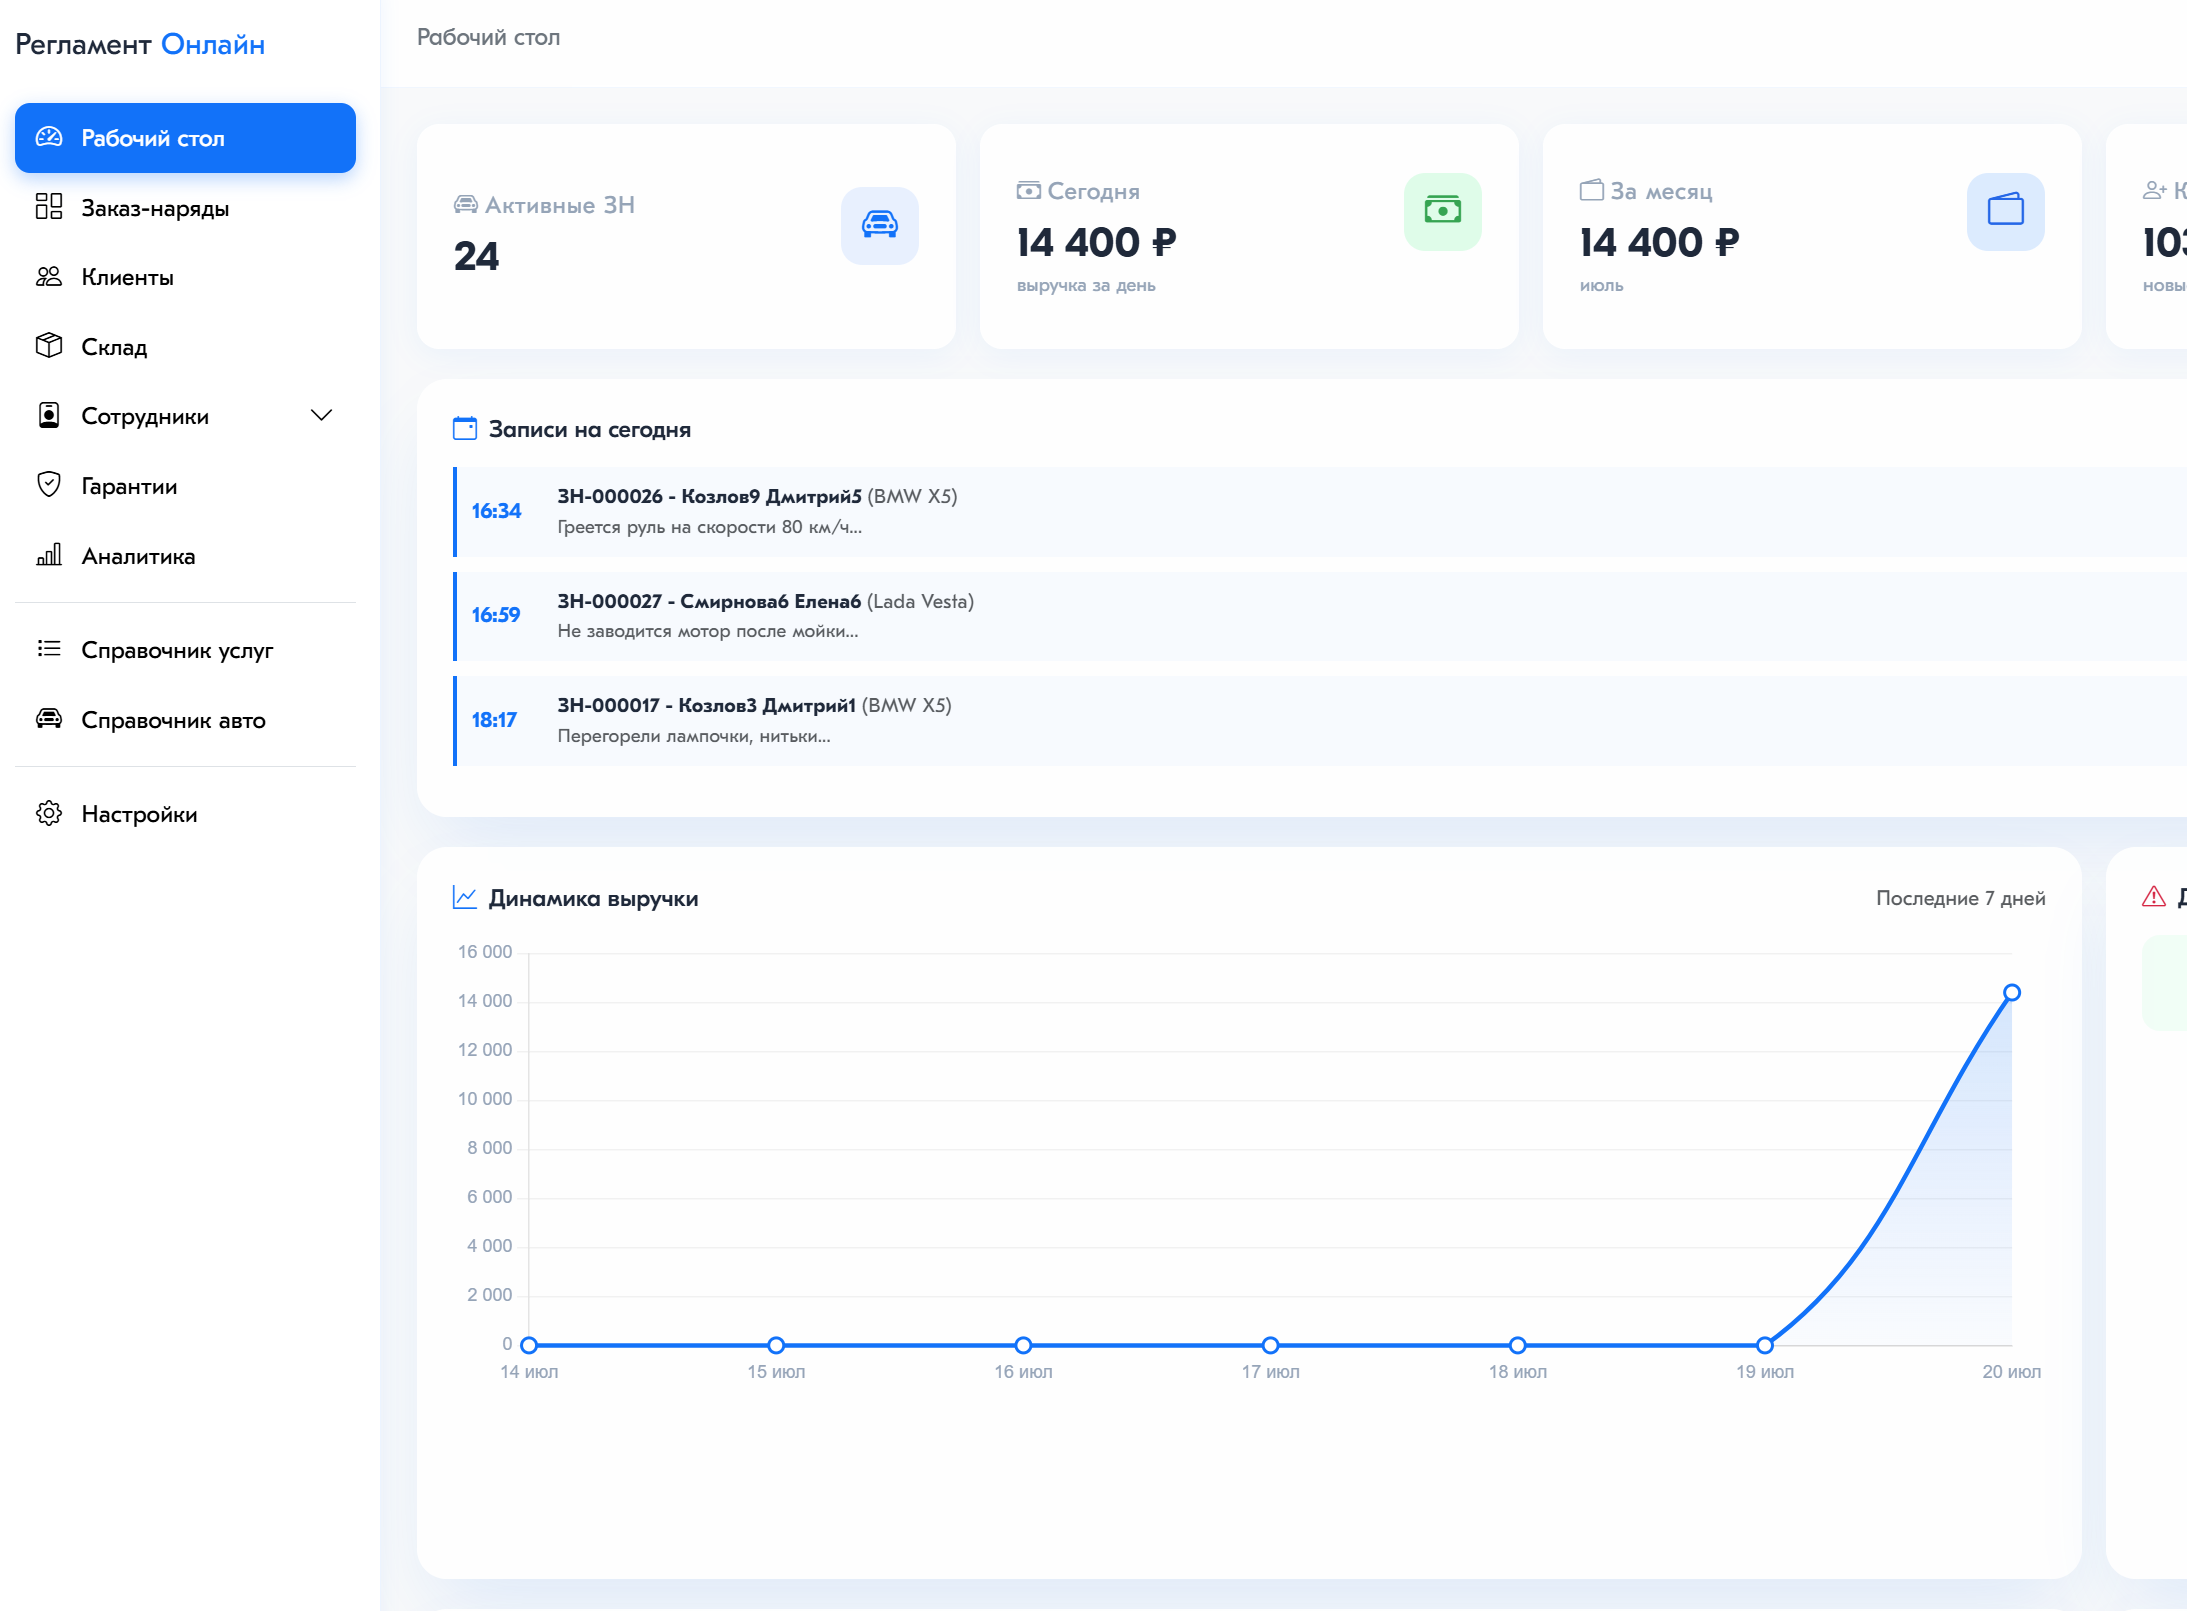2187x1611 pixels.
Task: Click the Активные ЗН card value 24
Action: tap(476, 256)
